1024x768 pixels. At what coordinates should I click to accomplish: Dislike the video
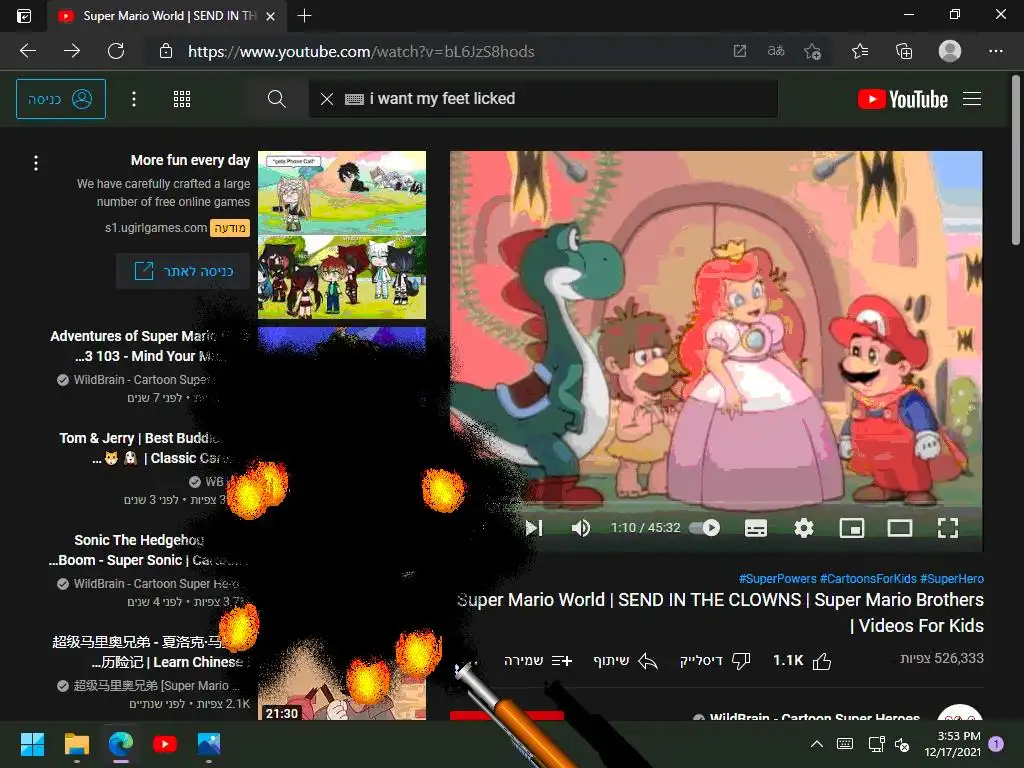715,661
